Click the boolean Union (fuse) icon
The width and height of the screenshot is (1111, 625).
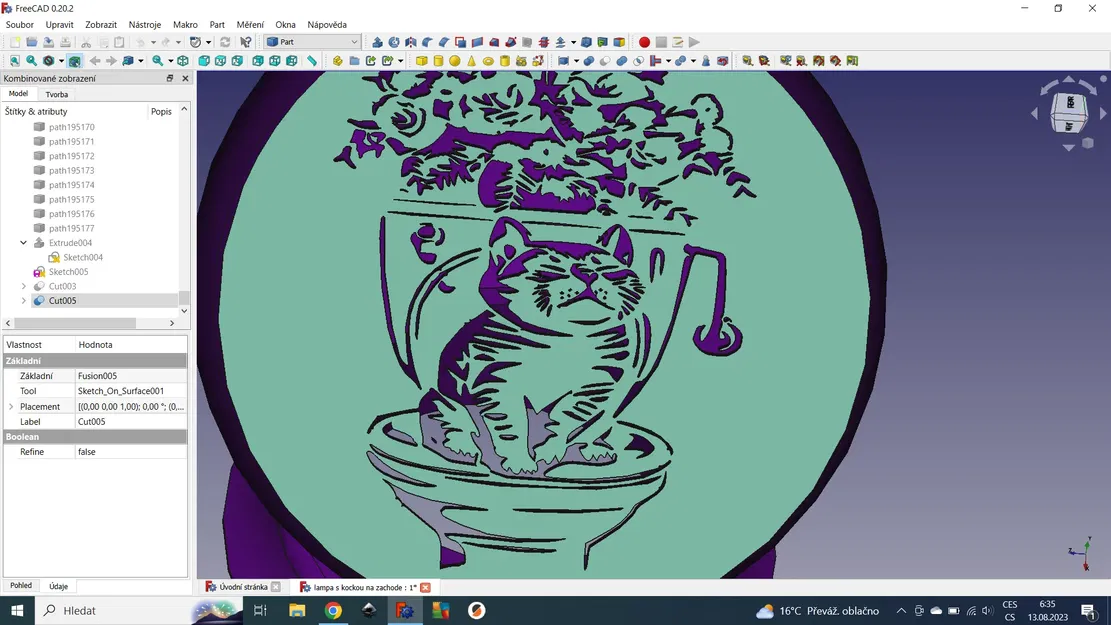621,61
